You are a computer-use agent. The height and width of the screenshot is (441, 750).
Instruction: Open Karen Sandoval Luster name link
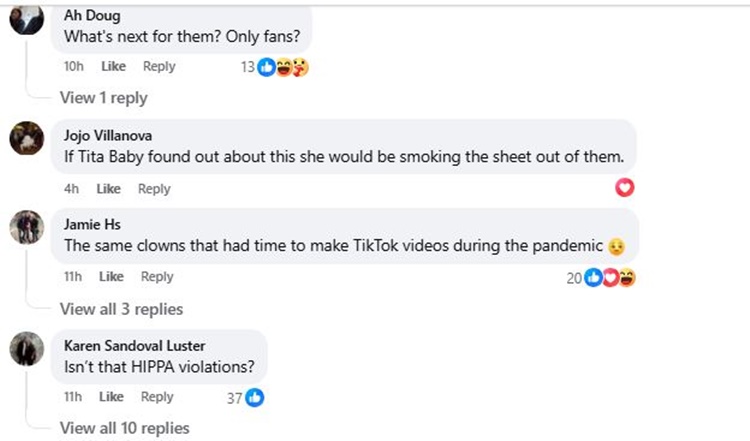click(x=132, y=346)
